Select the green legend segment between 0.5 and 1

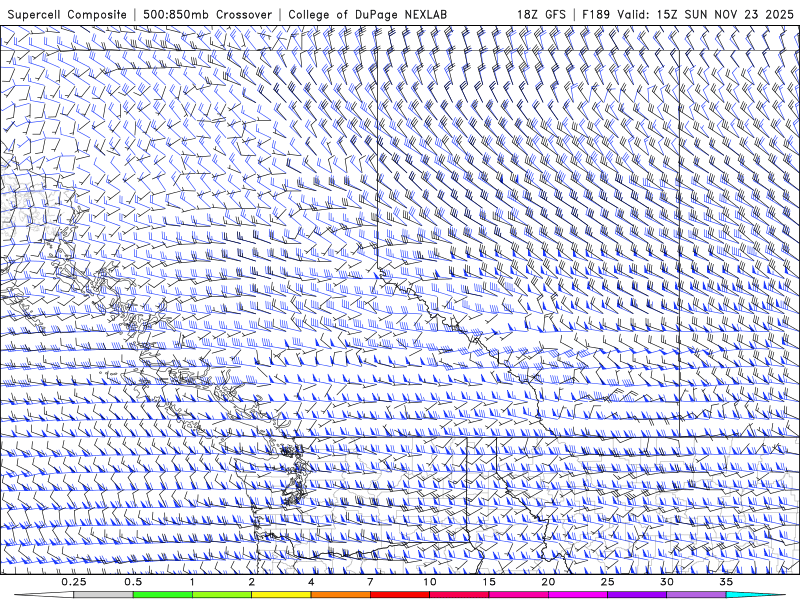pyautogui.click(x=163, y=595)
